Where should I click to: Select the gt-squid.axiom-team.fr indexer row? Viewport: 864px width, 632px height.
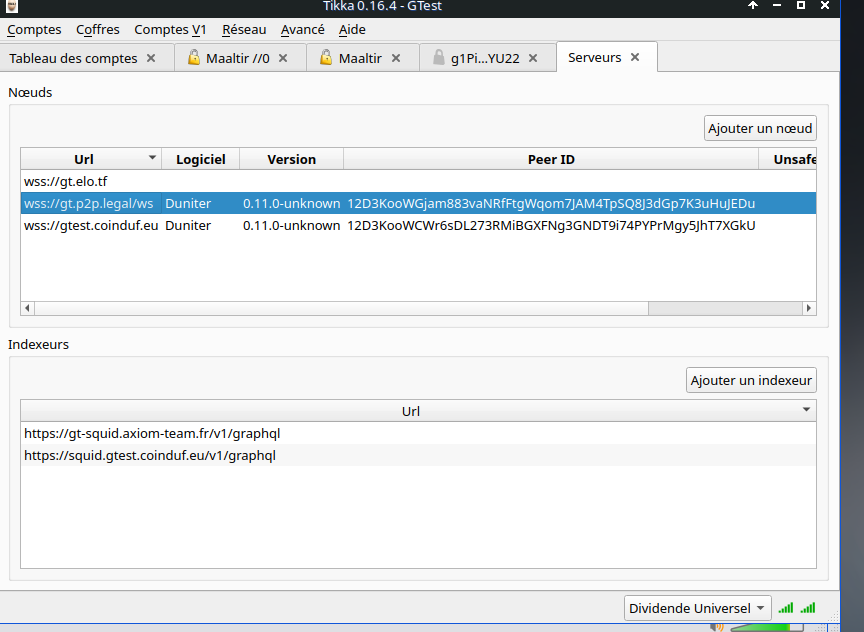tap(418, 433)
